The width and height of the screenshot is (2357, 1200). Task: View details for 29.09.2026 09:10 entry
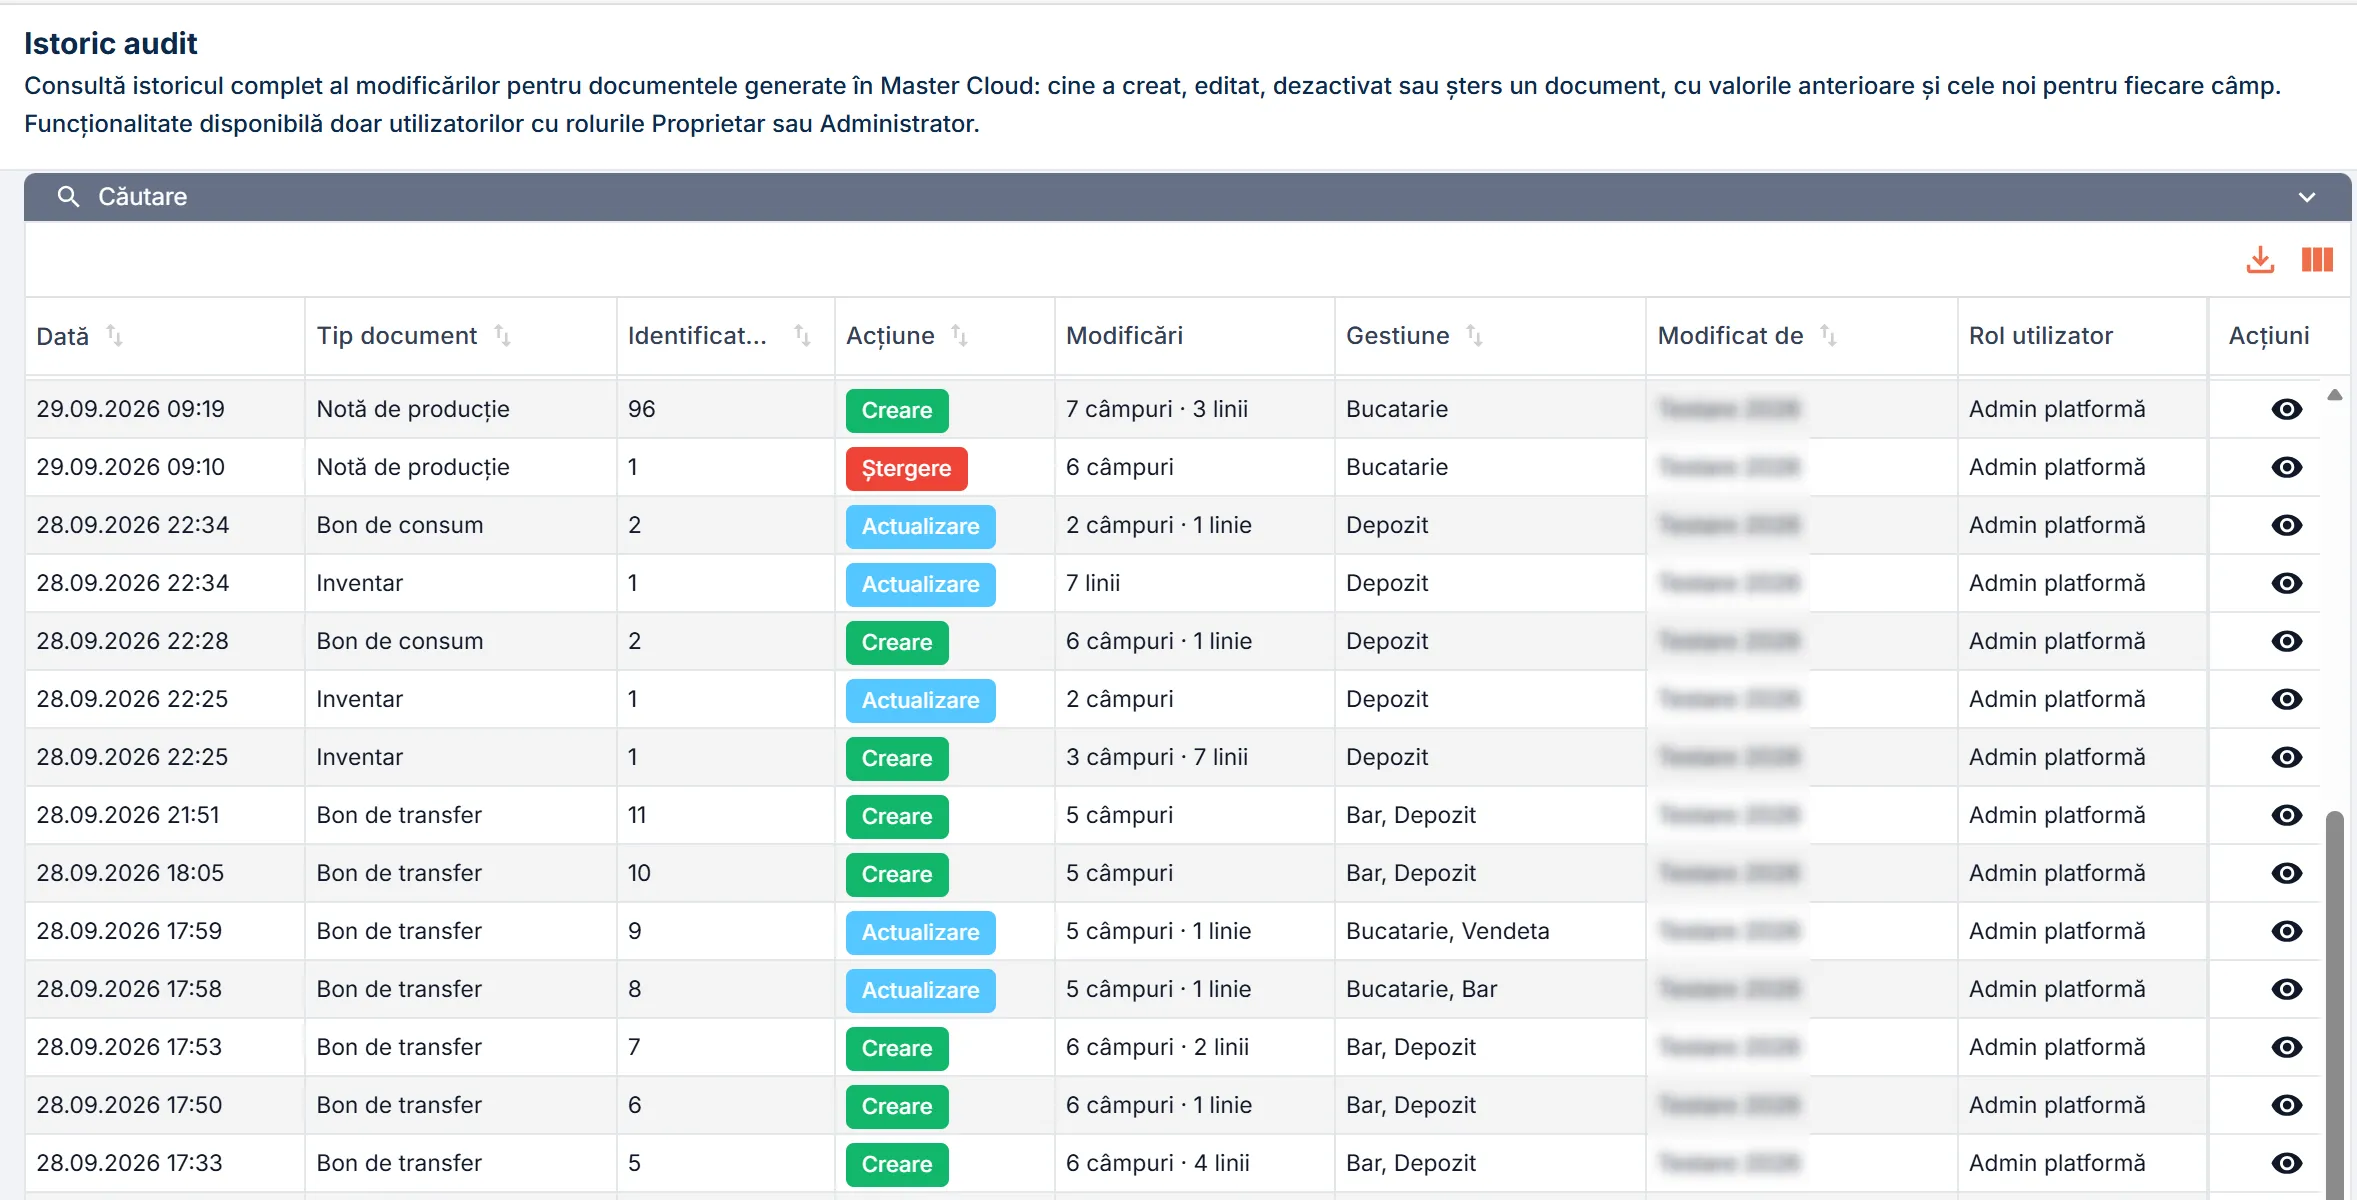point(2286,467)
